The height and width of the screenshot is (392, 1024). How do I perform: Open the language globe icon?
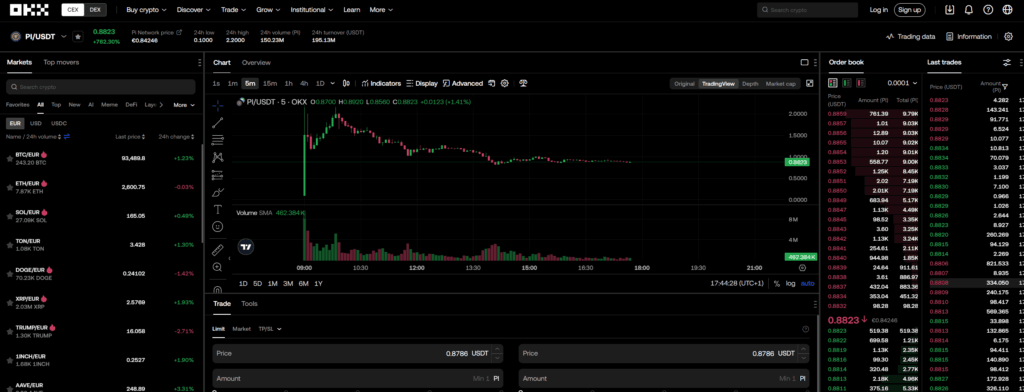pos(1007,10)
